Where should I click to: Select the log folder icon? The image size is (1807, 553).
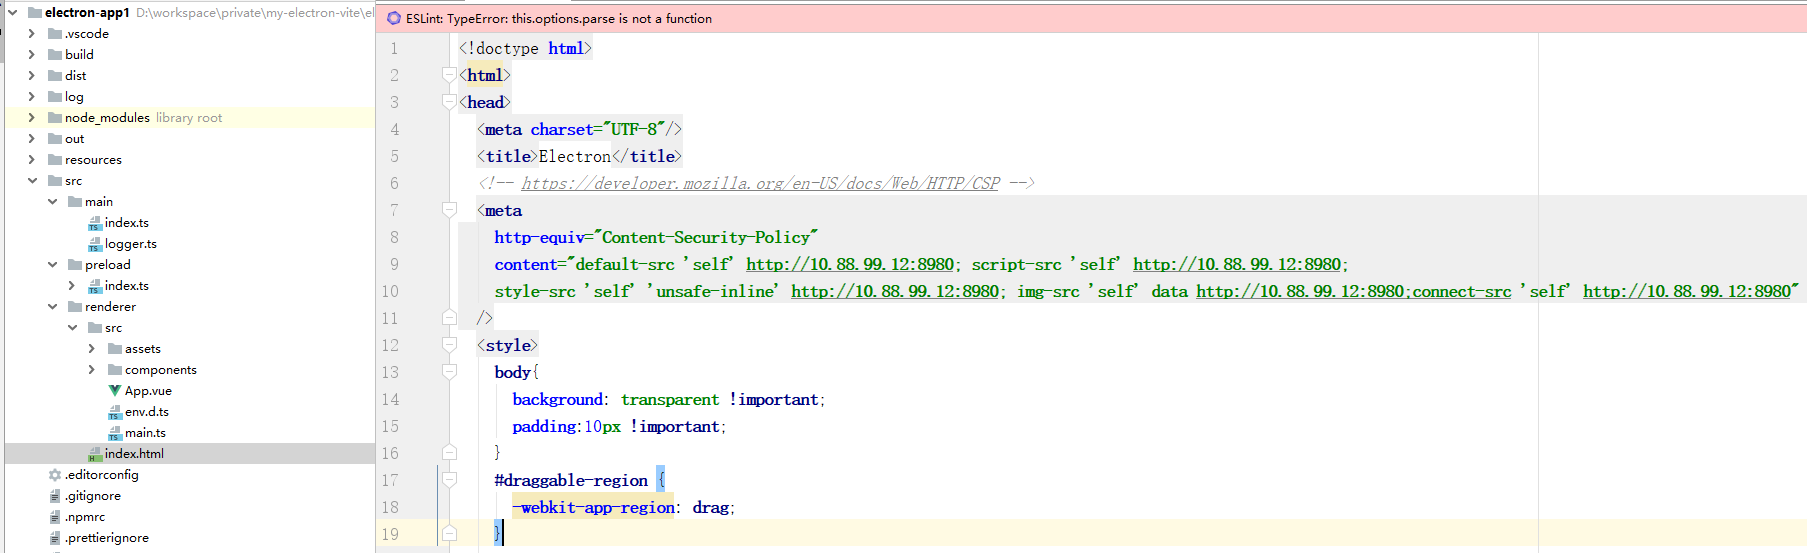coord(55,97)
